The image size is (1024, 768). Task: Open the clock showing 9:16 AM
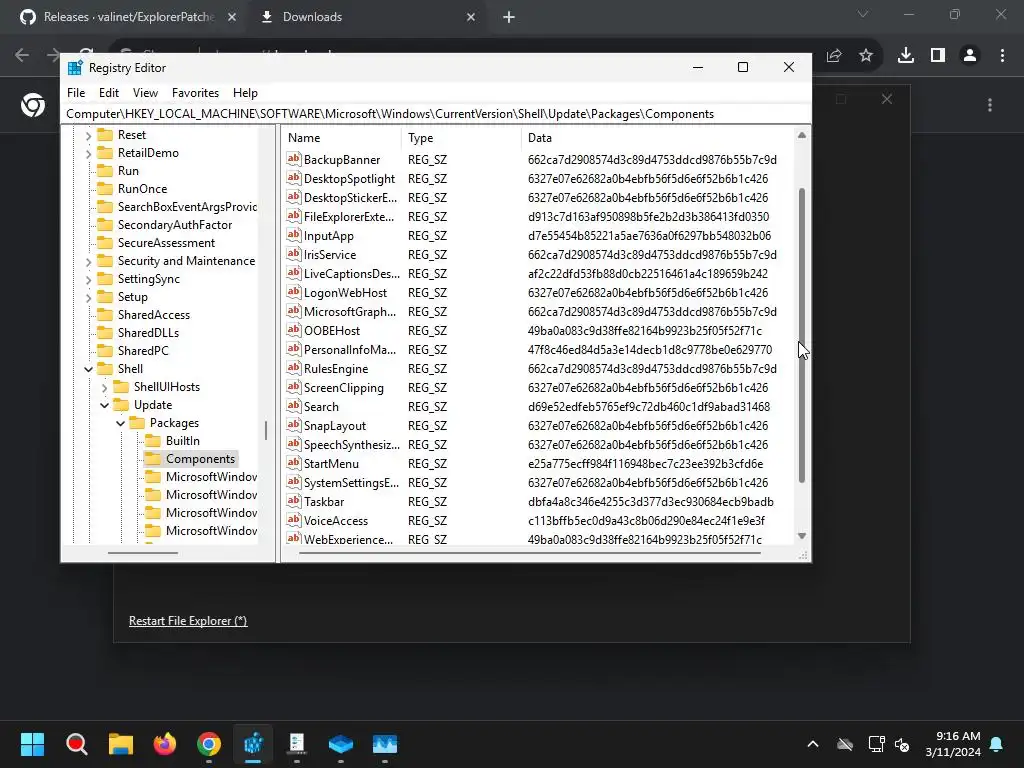(x=953, y=744)
